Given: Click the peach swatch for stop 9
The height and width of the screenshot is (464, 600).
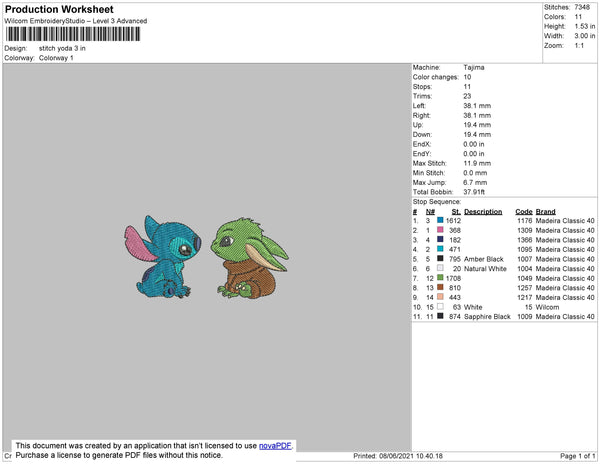Looking at the screenshot, I should tap(440, 297).
